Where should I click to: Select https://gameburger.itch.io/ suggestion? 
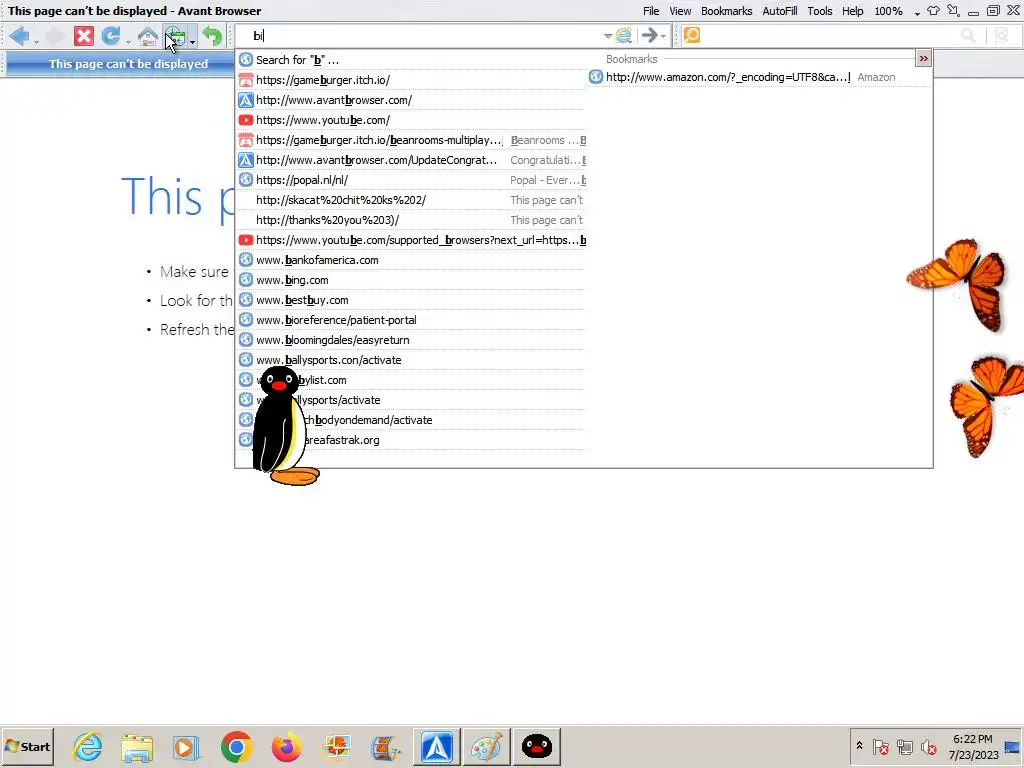411,80
